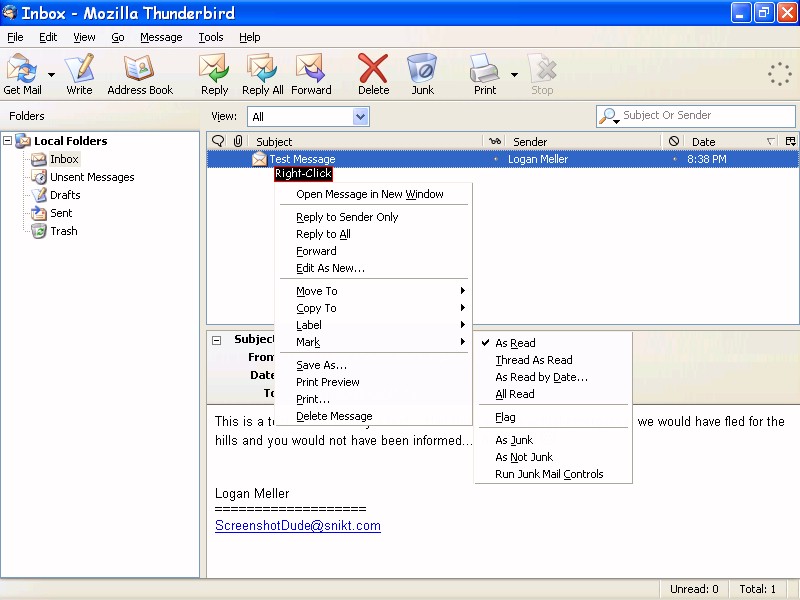Viewport: 800px width, 600px height.
Task: Select the Unsent Messages folder icon
Action: [39, 177]
